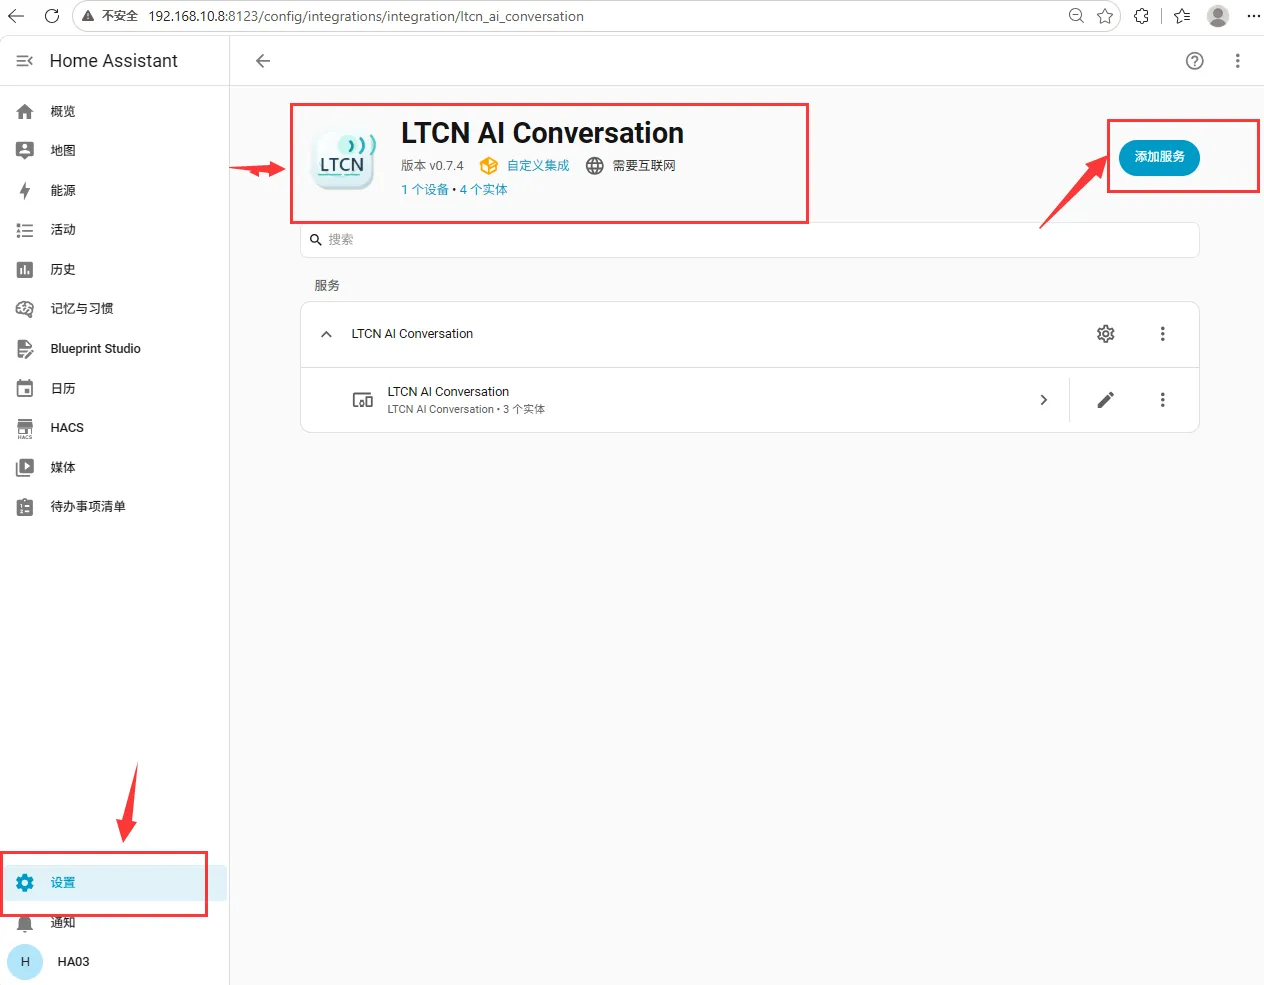Open the top-right page overflow menu
Screen dimensions: 1264x985
coord(1237,61)
